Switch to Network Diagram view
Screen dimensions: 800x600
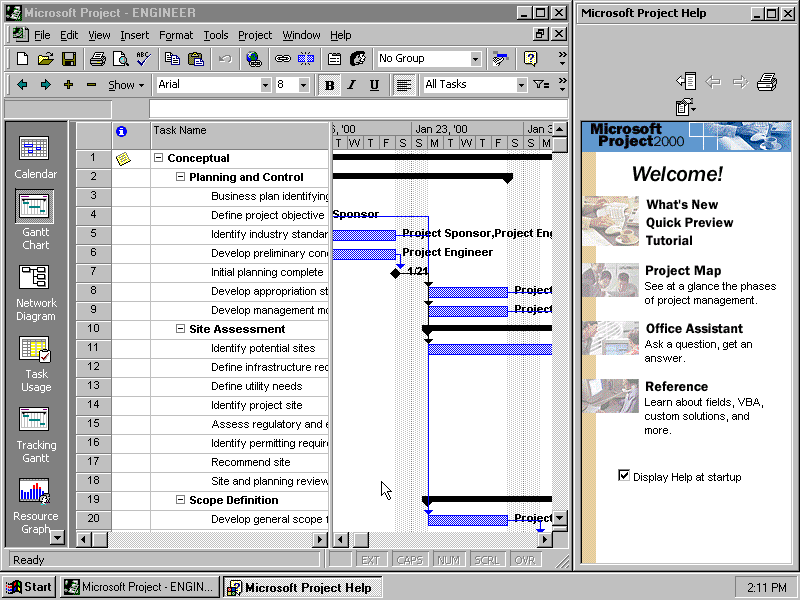pos(35,293)
